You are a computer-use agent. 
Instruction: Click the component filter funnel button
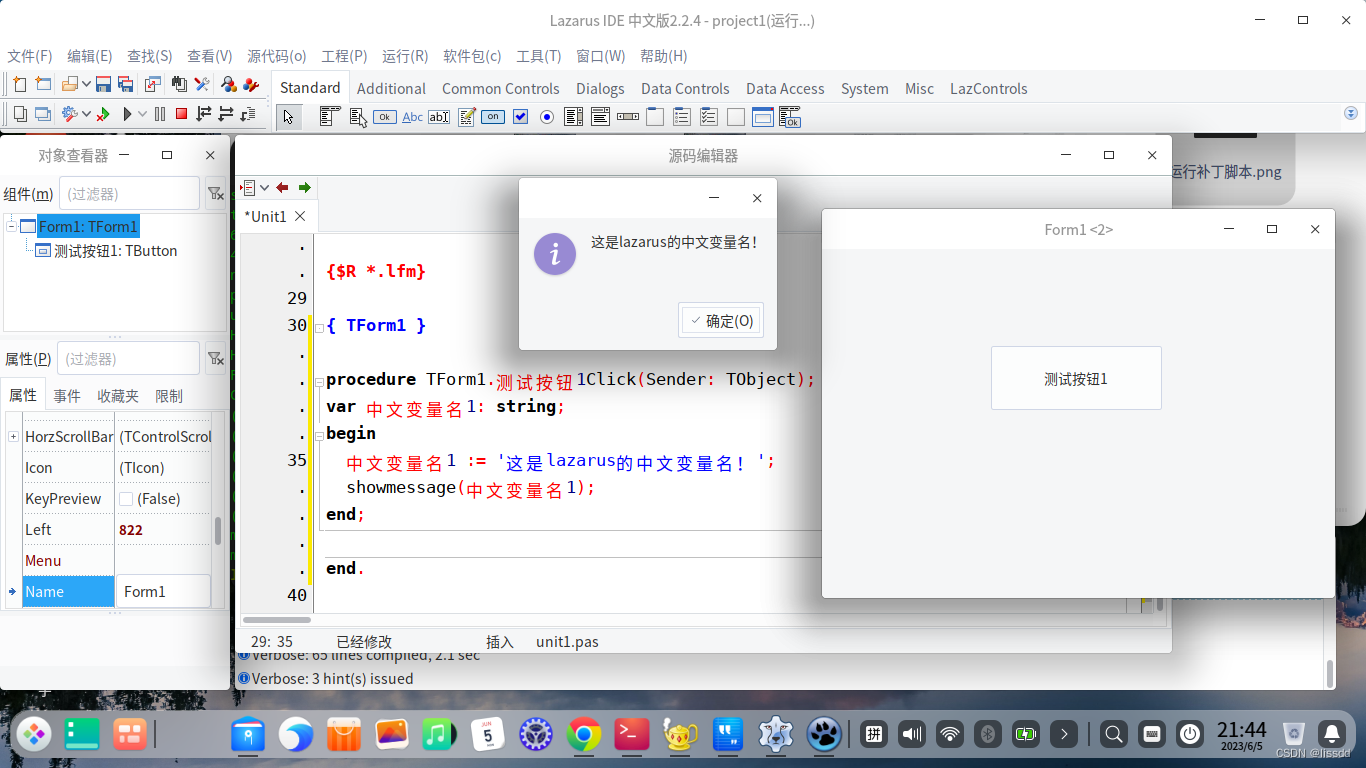click(x=215, y=194)
